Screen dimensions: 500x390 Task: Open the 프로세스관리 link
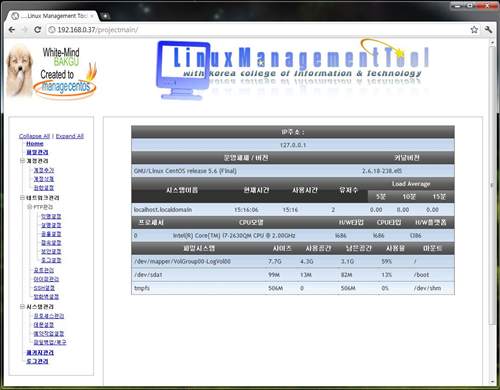[x=49, y=316]
